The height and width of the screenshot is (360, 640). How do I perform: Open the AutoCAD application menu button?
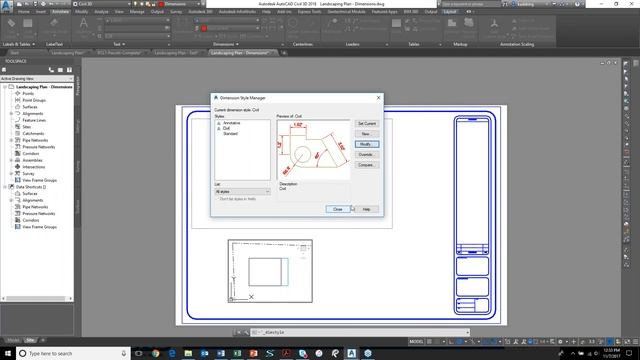coord(7,6)
